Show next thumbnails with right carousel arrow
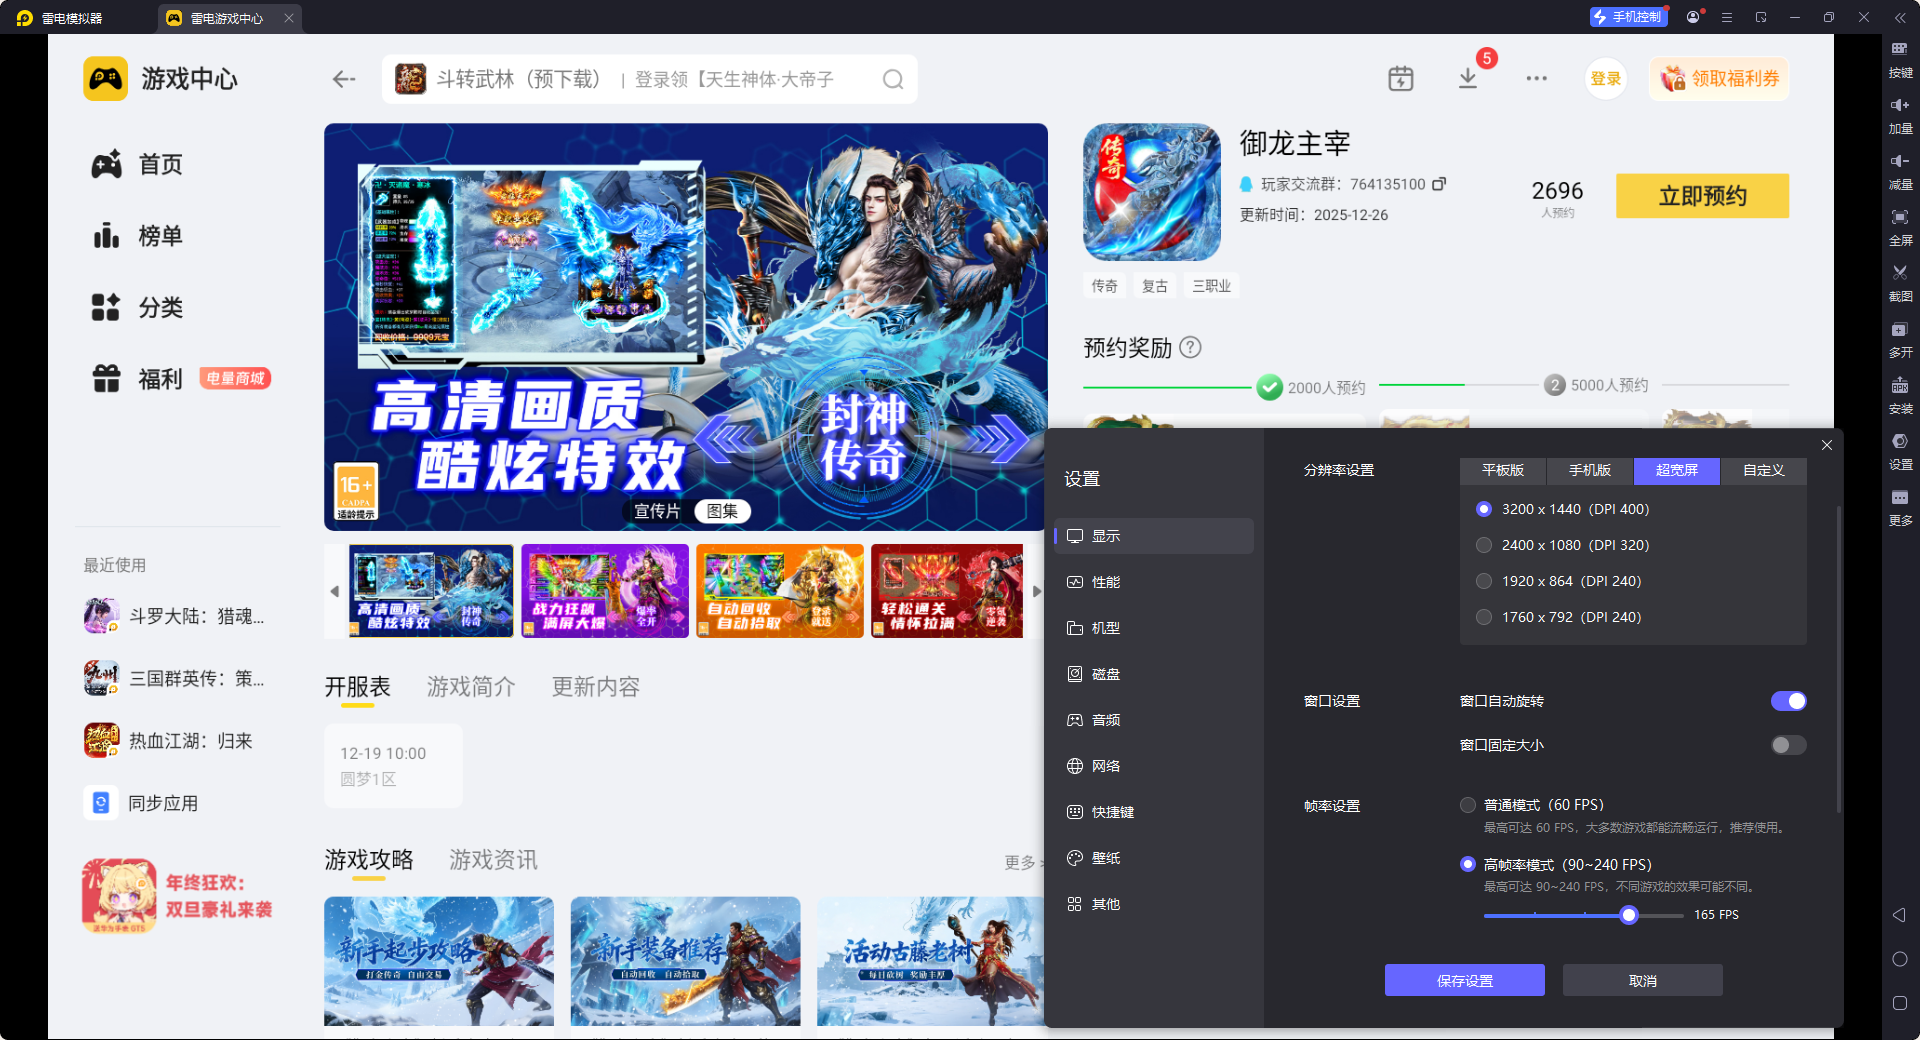The image size is (1920, 1040). [x=1037, y=591]
